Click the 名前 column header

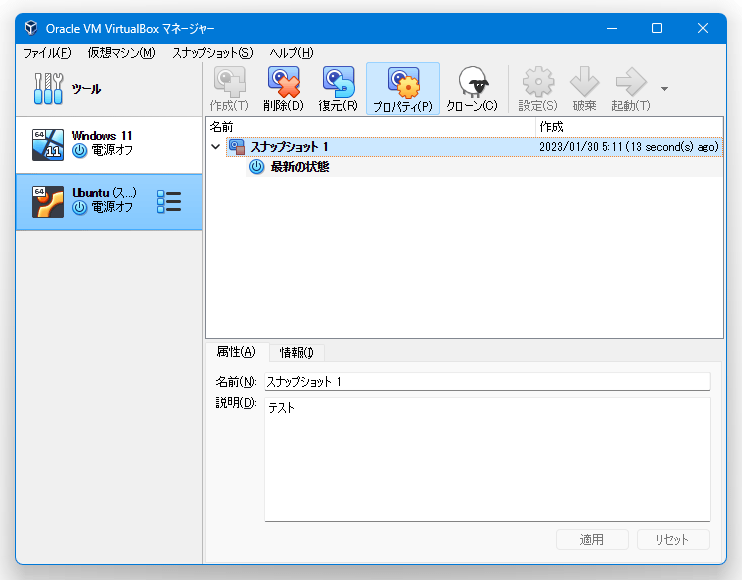(x=371, y=127)
